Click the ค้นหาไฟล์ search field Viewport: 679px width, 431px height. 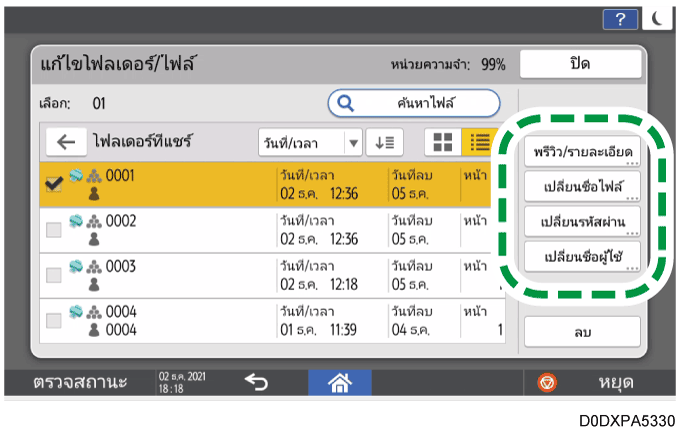click(x=414, y=103)
